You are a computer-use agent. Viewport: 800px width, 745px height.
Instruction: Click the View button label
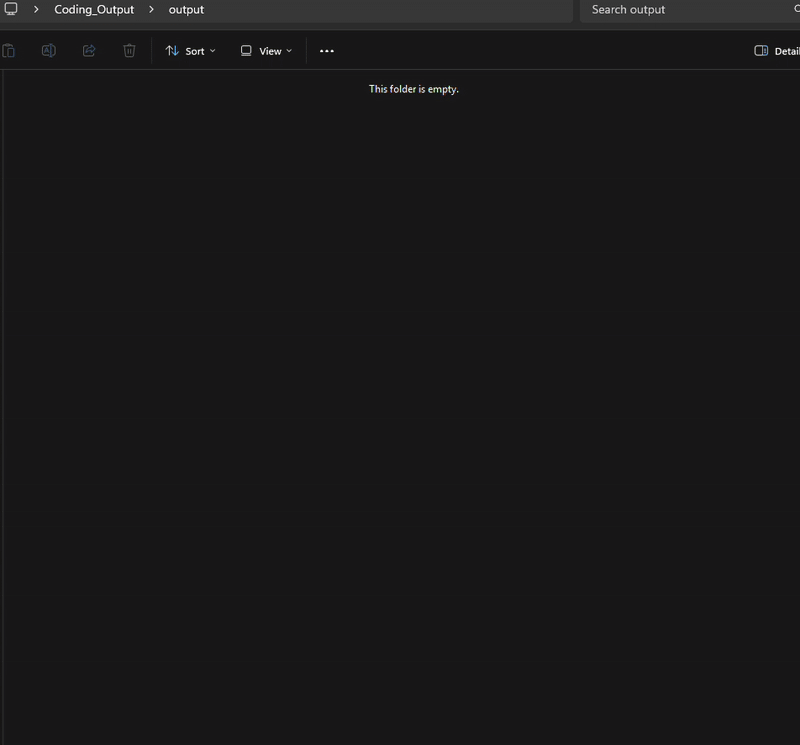pyautogui.click(x=270, y=51)
